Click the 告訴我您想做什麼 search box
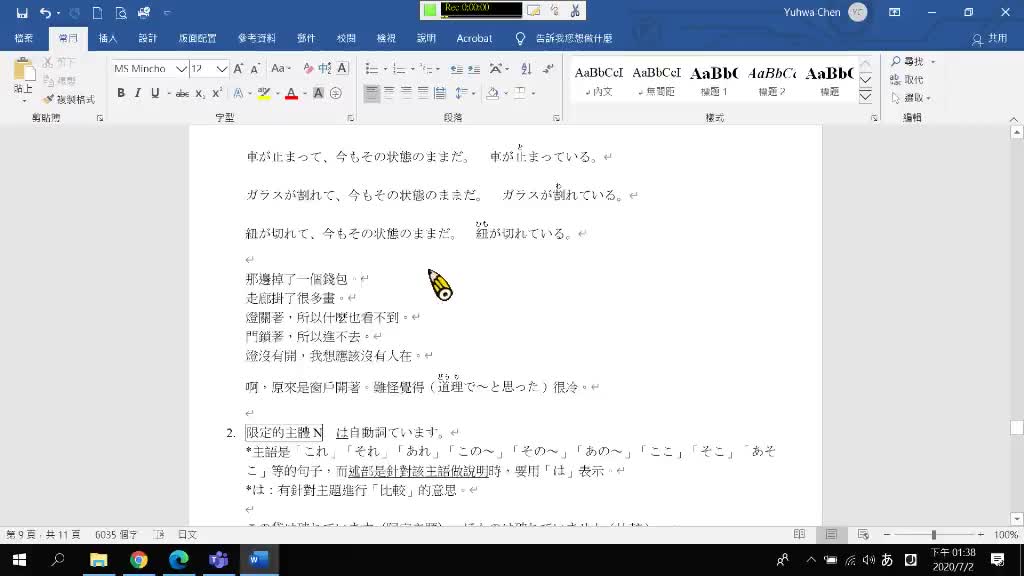This screenshot has height=576, width=1024. [x=574, y=39]
